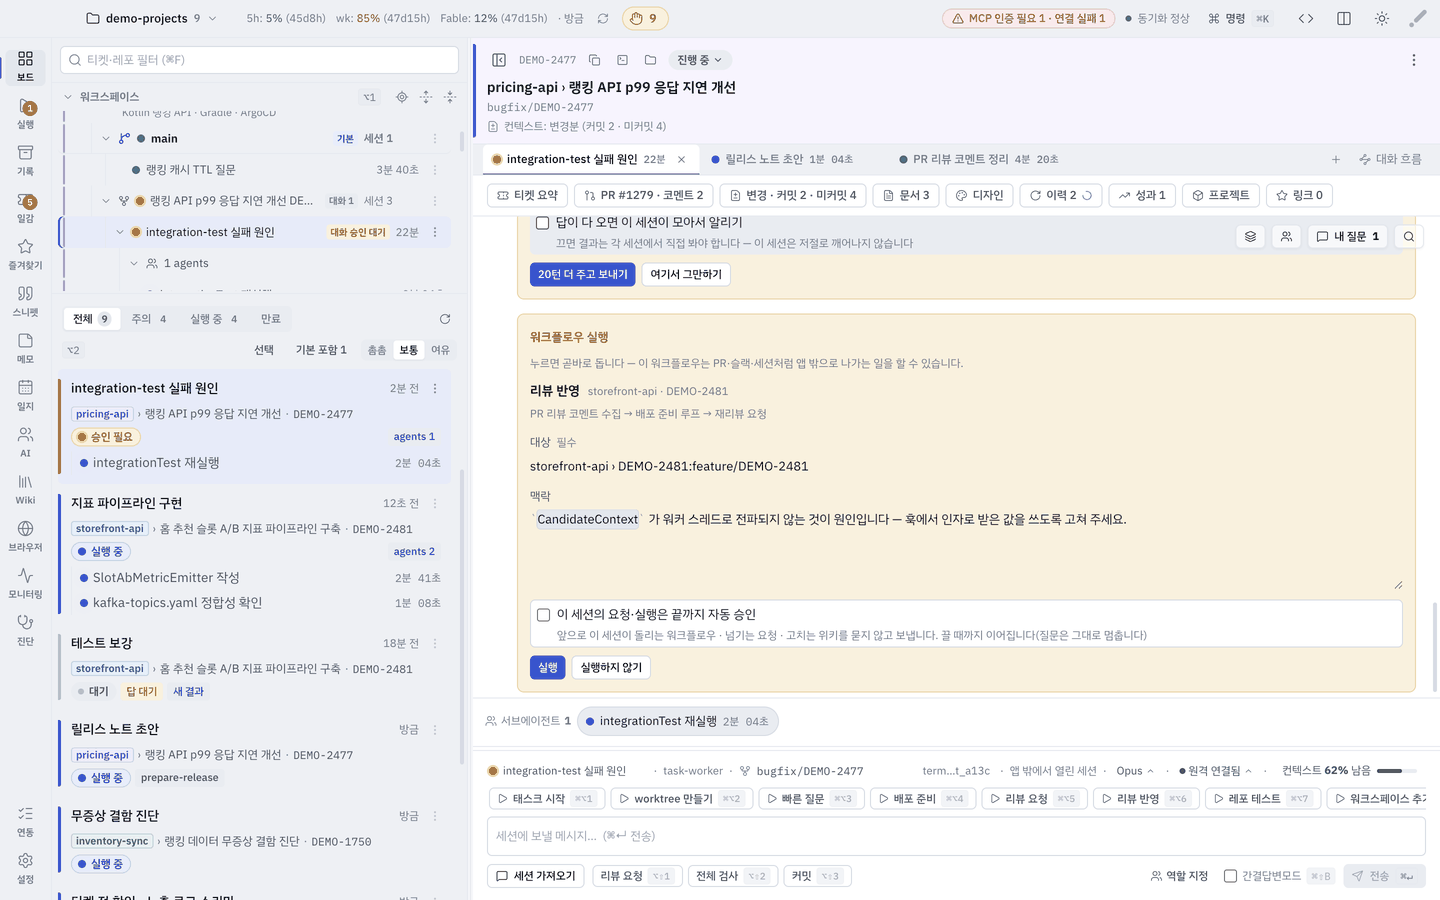Viewport: 1440px width, 900px height.
Task: Click the code brackets icon in the top bar
Action: [x=1306, y=18]
